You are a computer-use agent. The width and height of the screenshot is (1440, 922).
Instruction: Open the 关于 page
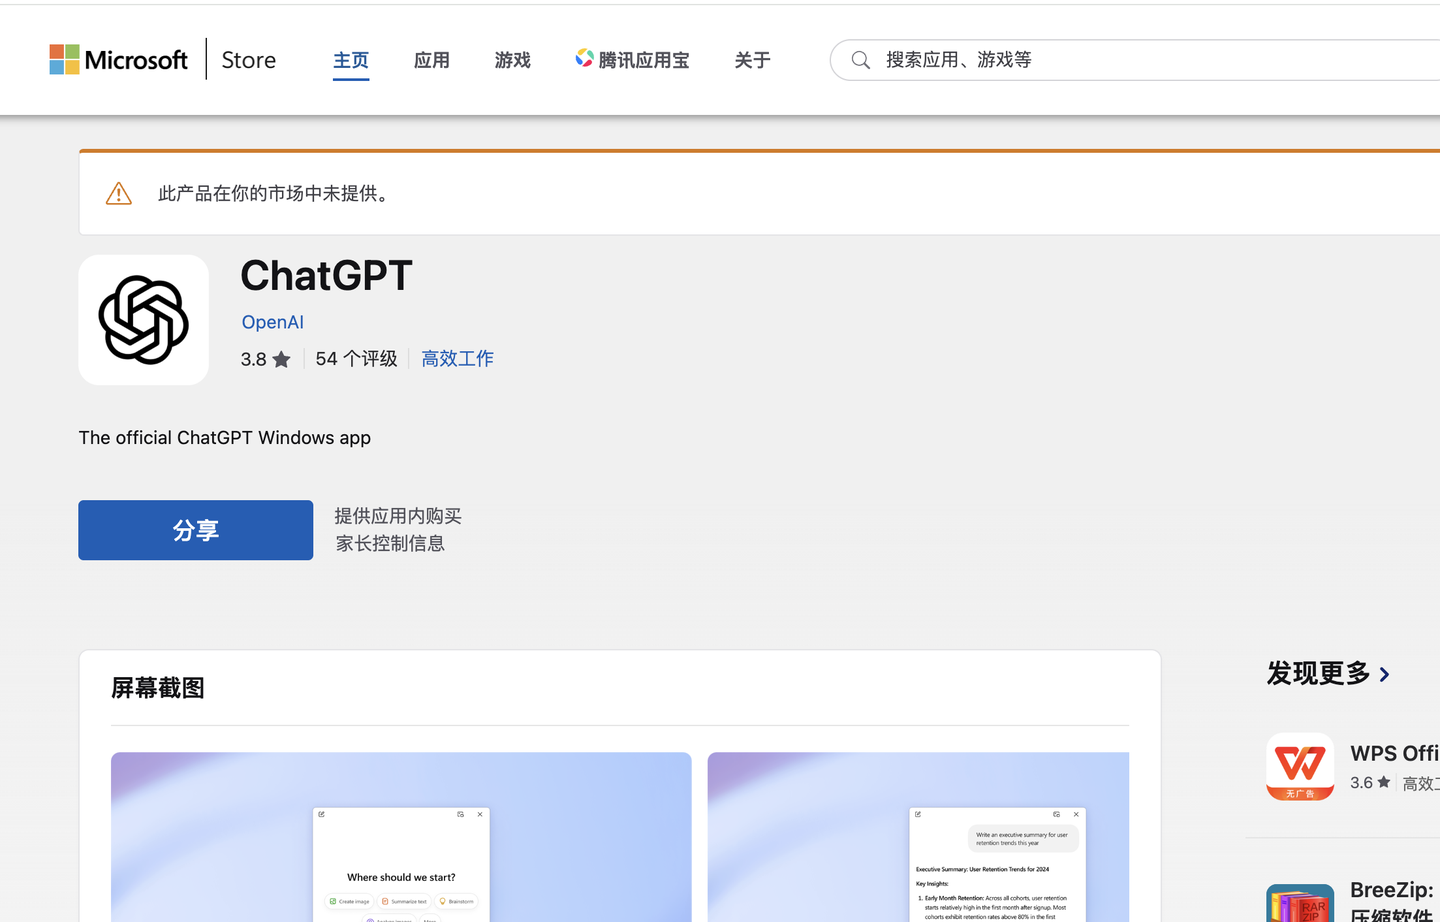tap(752, 60)
